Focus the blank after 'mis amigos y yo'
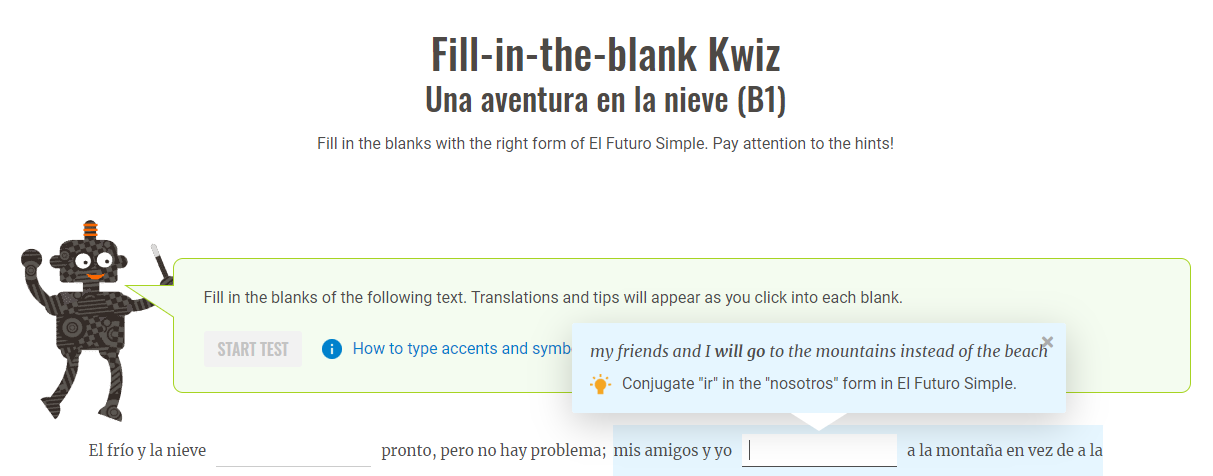 819,450
